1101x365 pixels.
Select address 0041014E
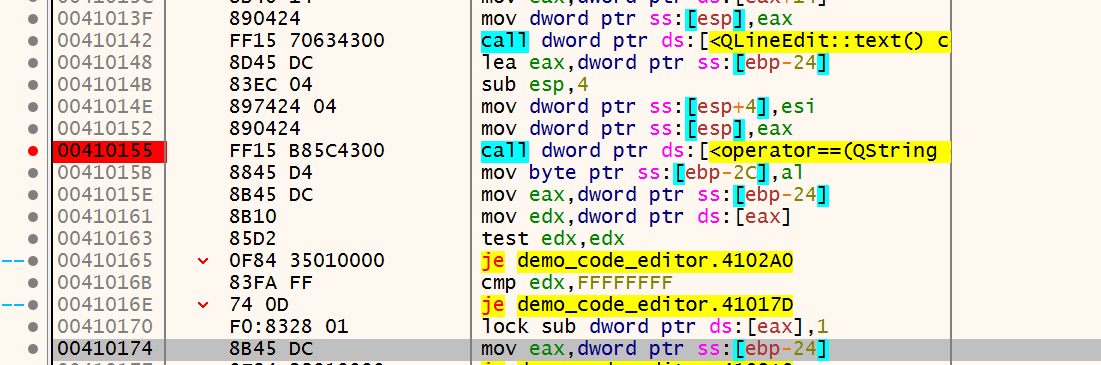(104, 107)
